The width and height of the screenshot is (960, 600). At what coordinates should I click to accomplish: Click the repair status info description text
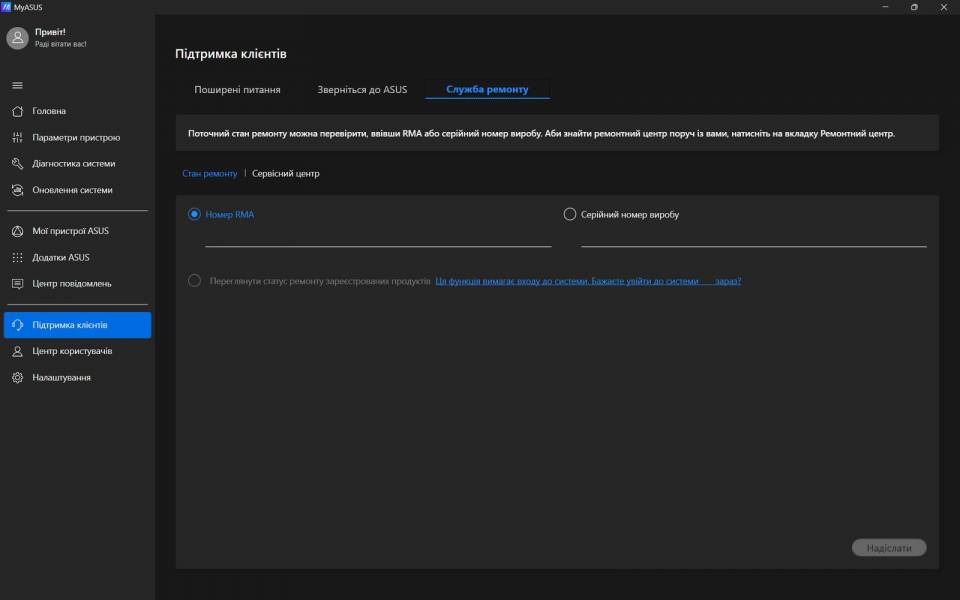(x=541, y=133)
